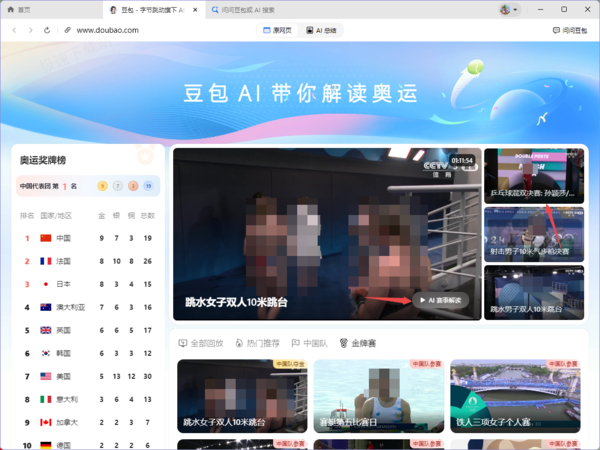The height and width of the screenshot is (450, 600).
Task: Open the 问问豆包 chat button
Action: (570, 30)
